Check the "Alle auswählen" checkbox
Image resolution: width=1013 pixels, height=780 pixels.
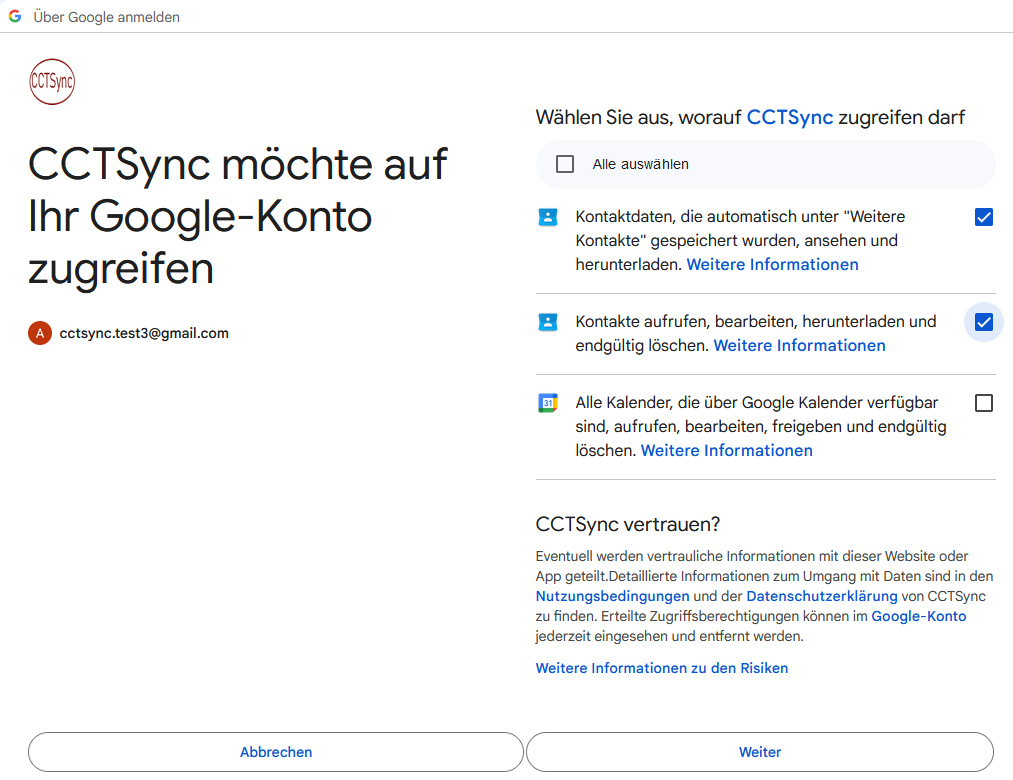point(565,164)
